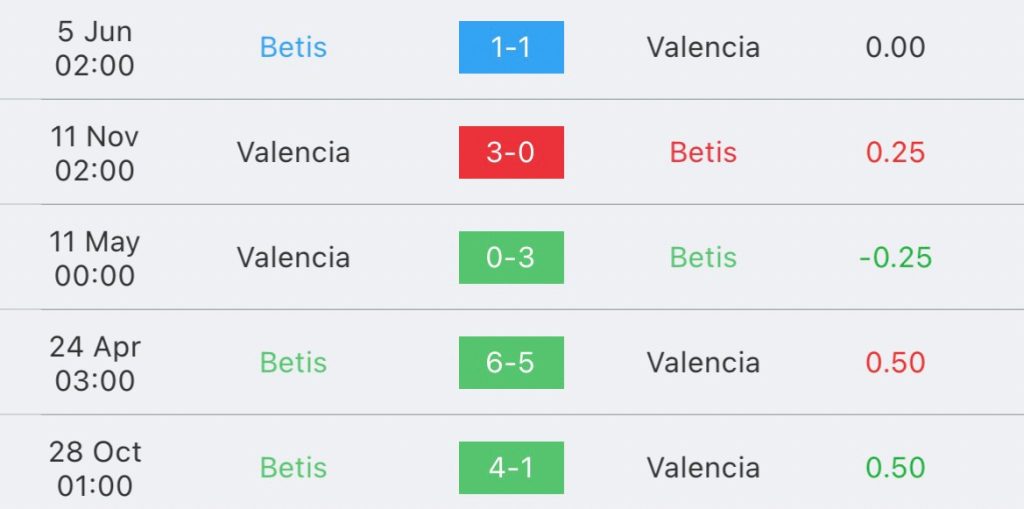
Task: Select blue Betis team in 5 Jun match
Action: pyautogui.click(x=293, y=47)
